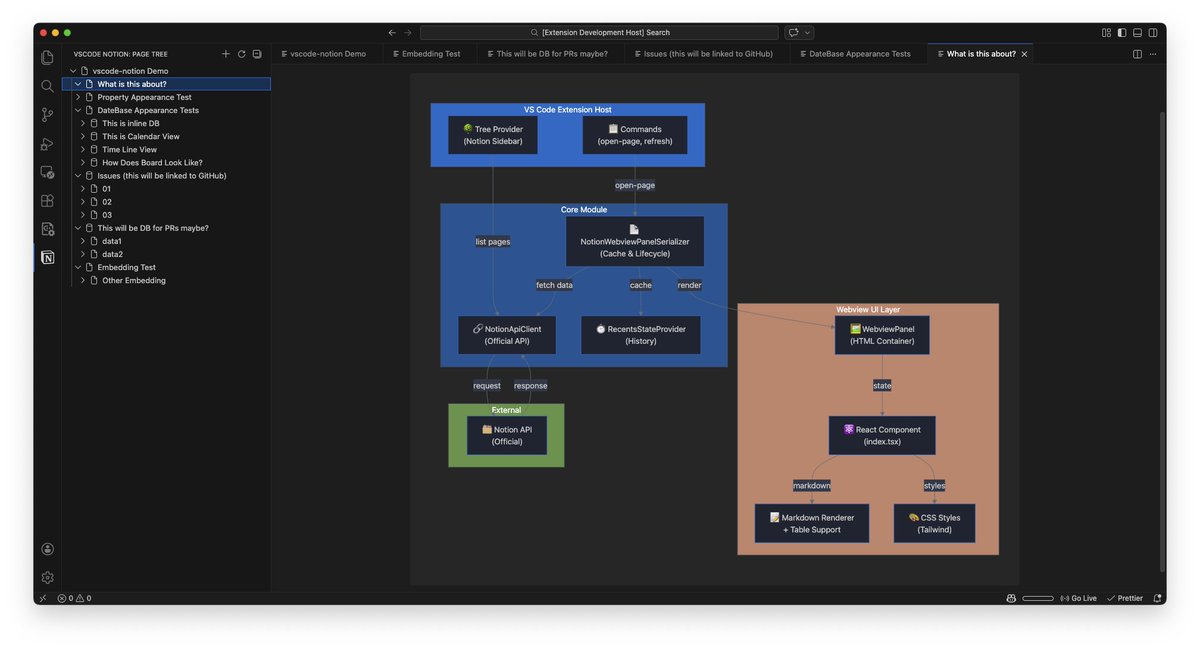Open the Notion sidebar view icon
Viewport: 1200px width, 649px height.
[x=47, y=257]
